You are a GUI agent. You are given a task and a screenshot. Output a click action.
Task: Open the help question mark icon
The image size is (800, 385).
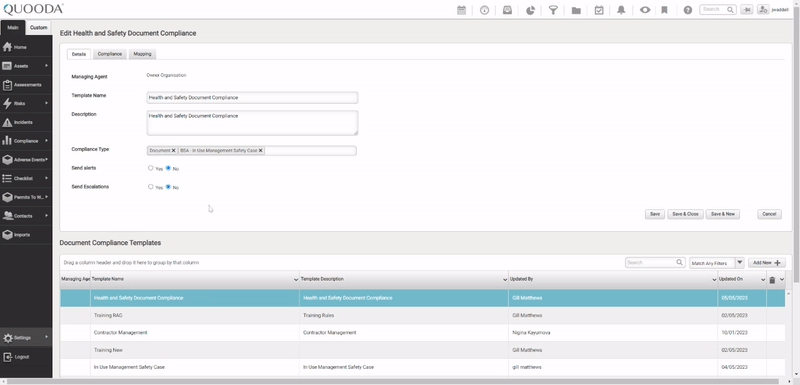pos(688,10)
